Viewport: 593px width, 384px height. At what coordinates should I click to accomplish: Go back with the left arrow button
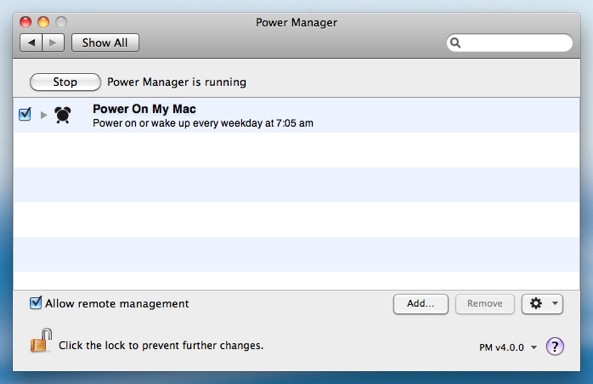(31, 43)
